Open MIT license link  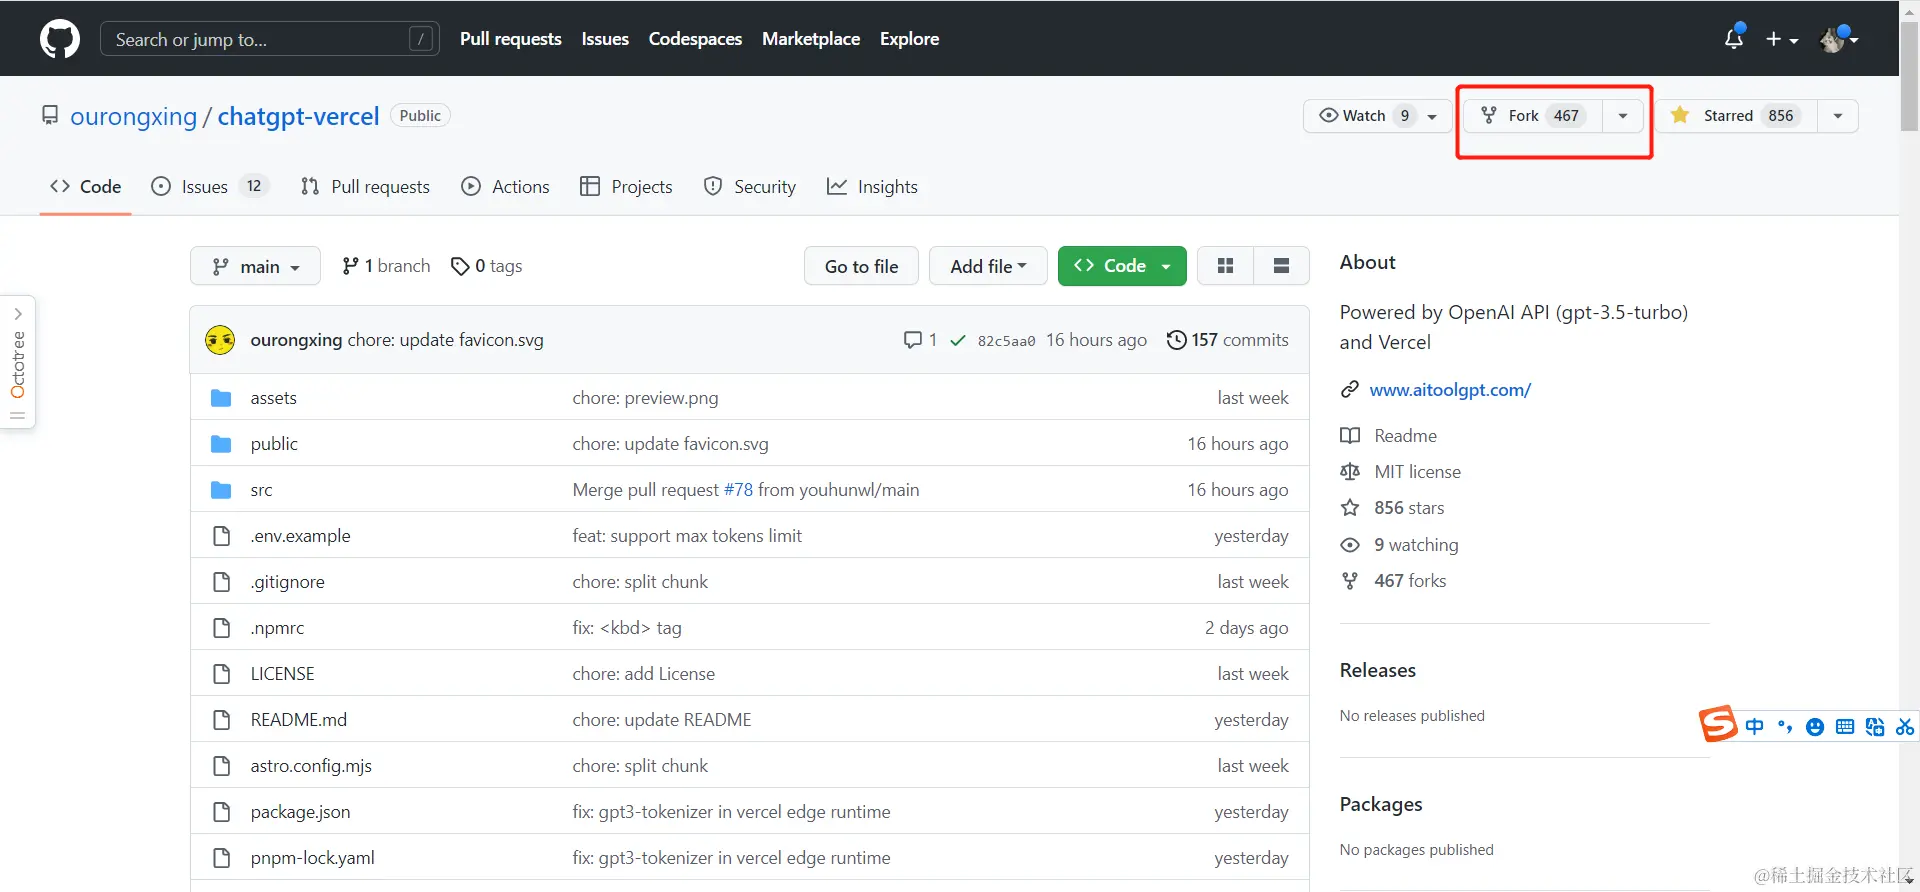(1401, 472)
